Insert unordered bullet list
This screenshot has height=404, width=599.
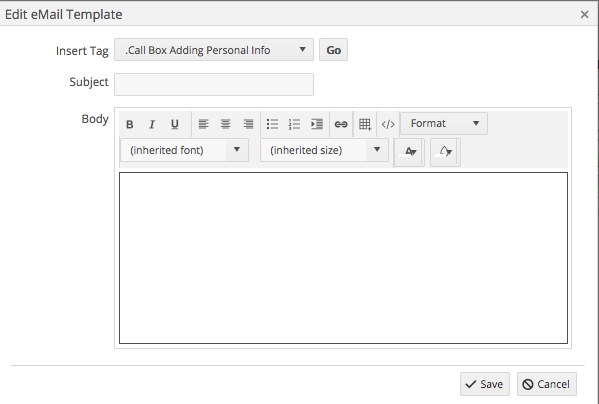coord(272,124)
